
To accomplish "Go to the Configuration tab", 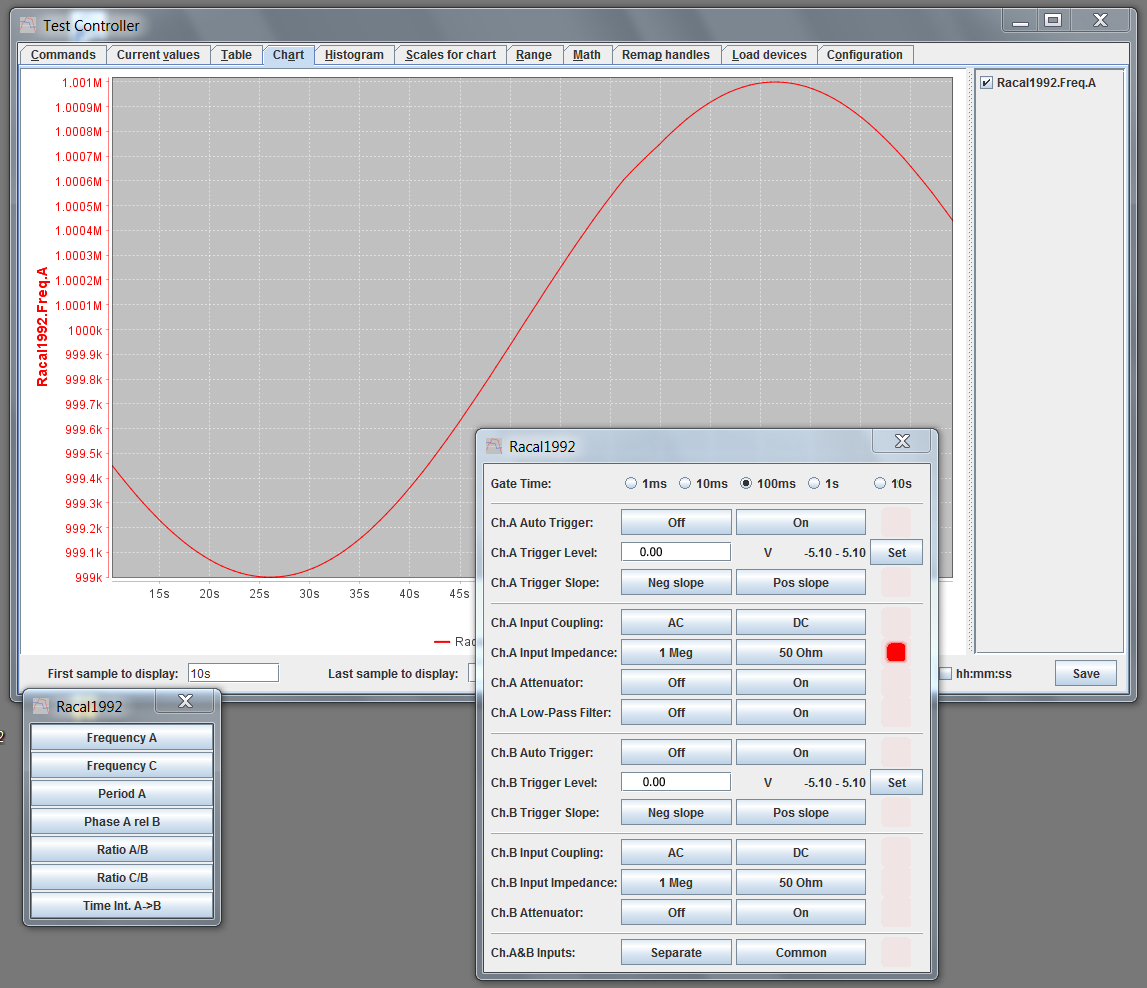I will (865, 55).
